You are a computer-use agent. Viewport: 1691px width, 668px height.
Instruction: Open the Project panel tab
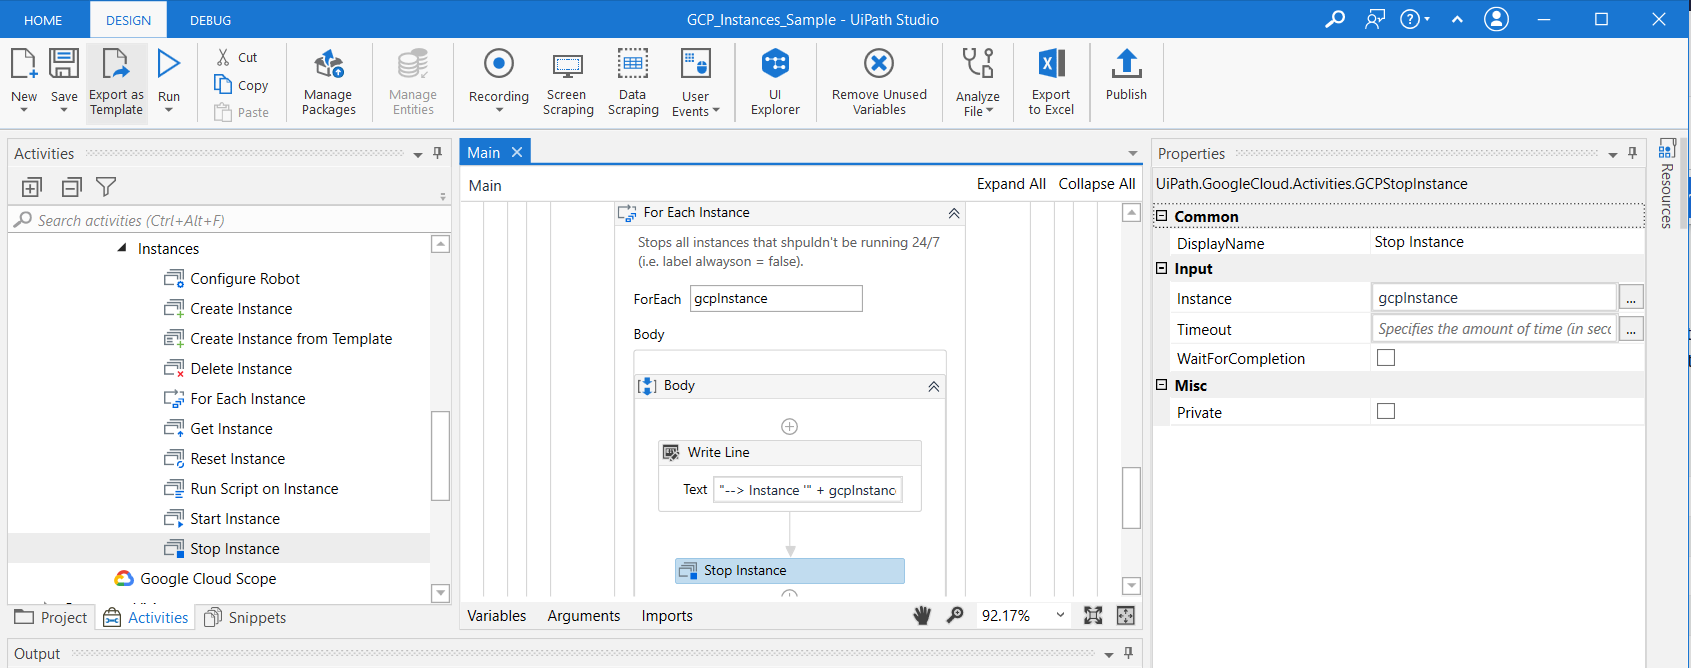pyautogui.click(x=51, y=617)
